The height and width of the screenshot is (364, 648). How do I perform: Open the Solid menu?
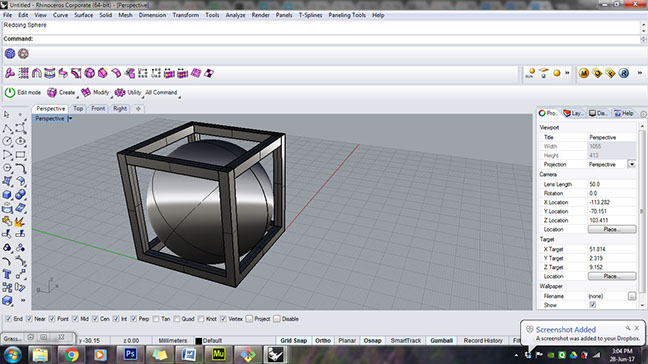105,15
